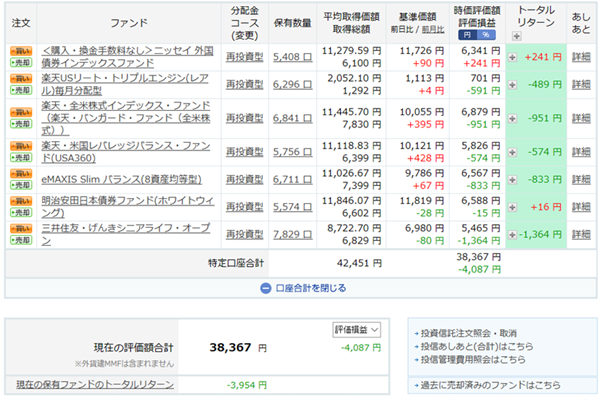Open the 評価損益 dropdown menu
The width and height of the screenshot is (600, 400).
pos(357,329)
